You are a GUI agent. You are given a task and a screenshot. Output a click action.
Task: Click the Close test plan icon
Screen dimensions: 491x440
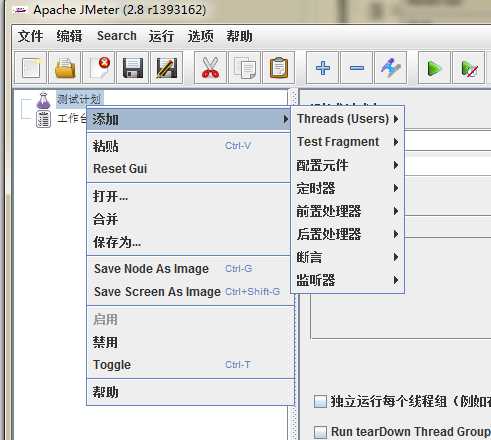(99, 68)
